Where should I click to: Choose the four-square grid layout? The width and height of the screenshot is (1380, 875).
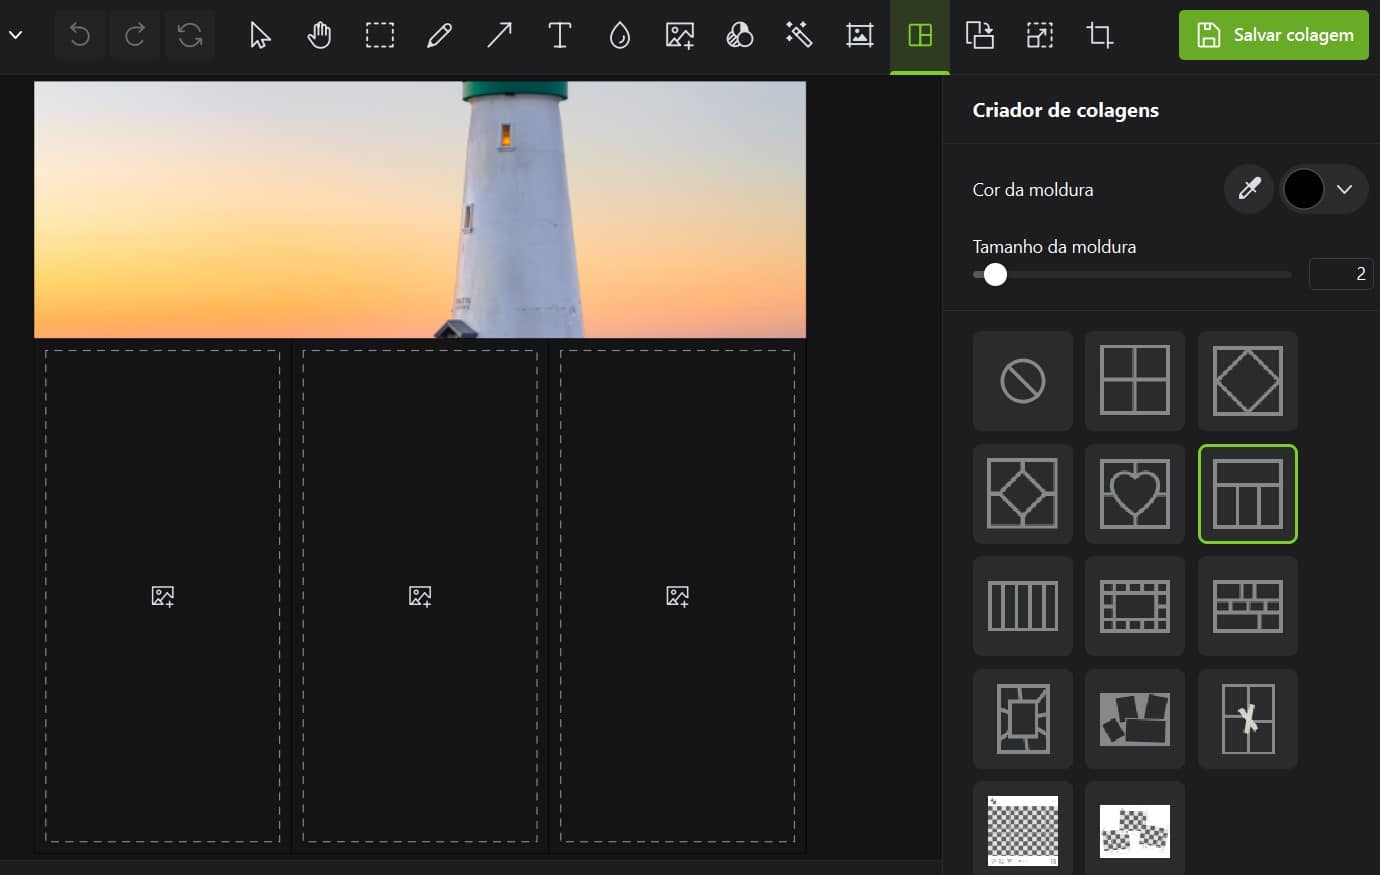pos(1134,381)
